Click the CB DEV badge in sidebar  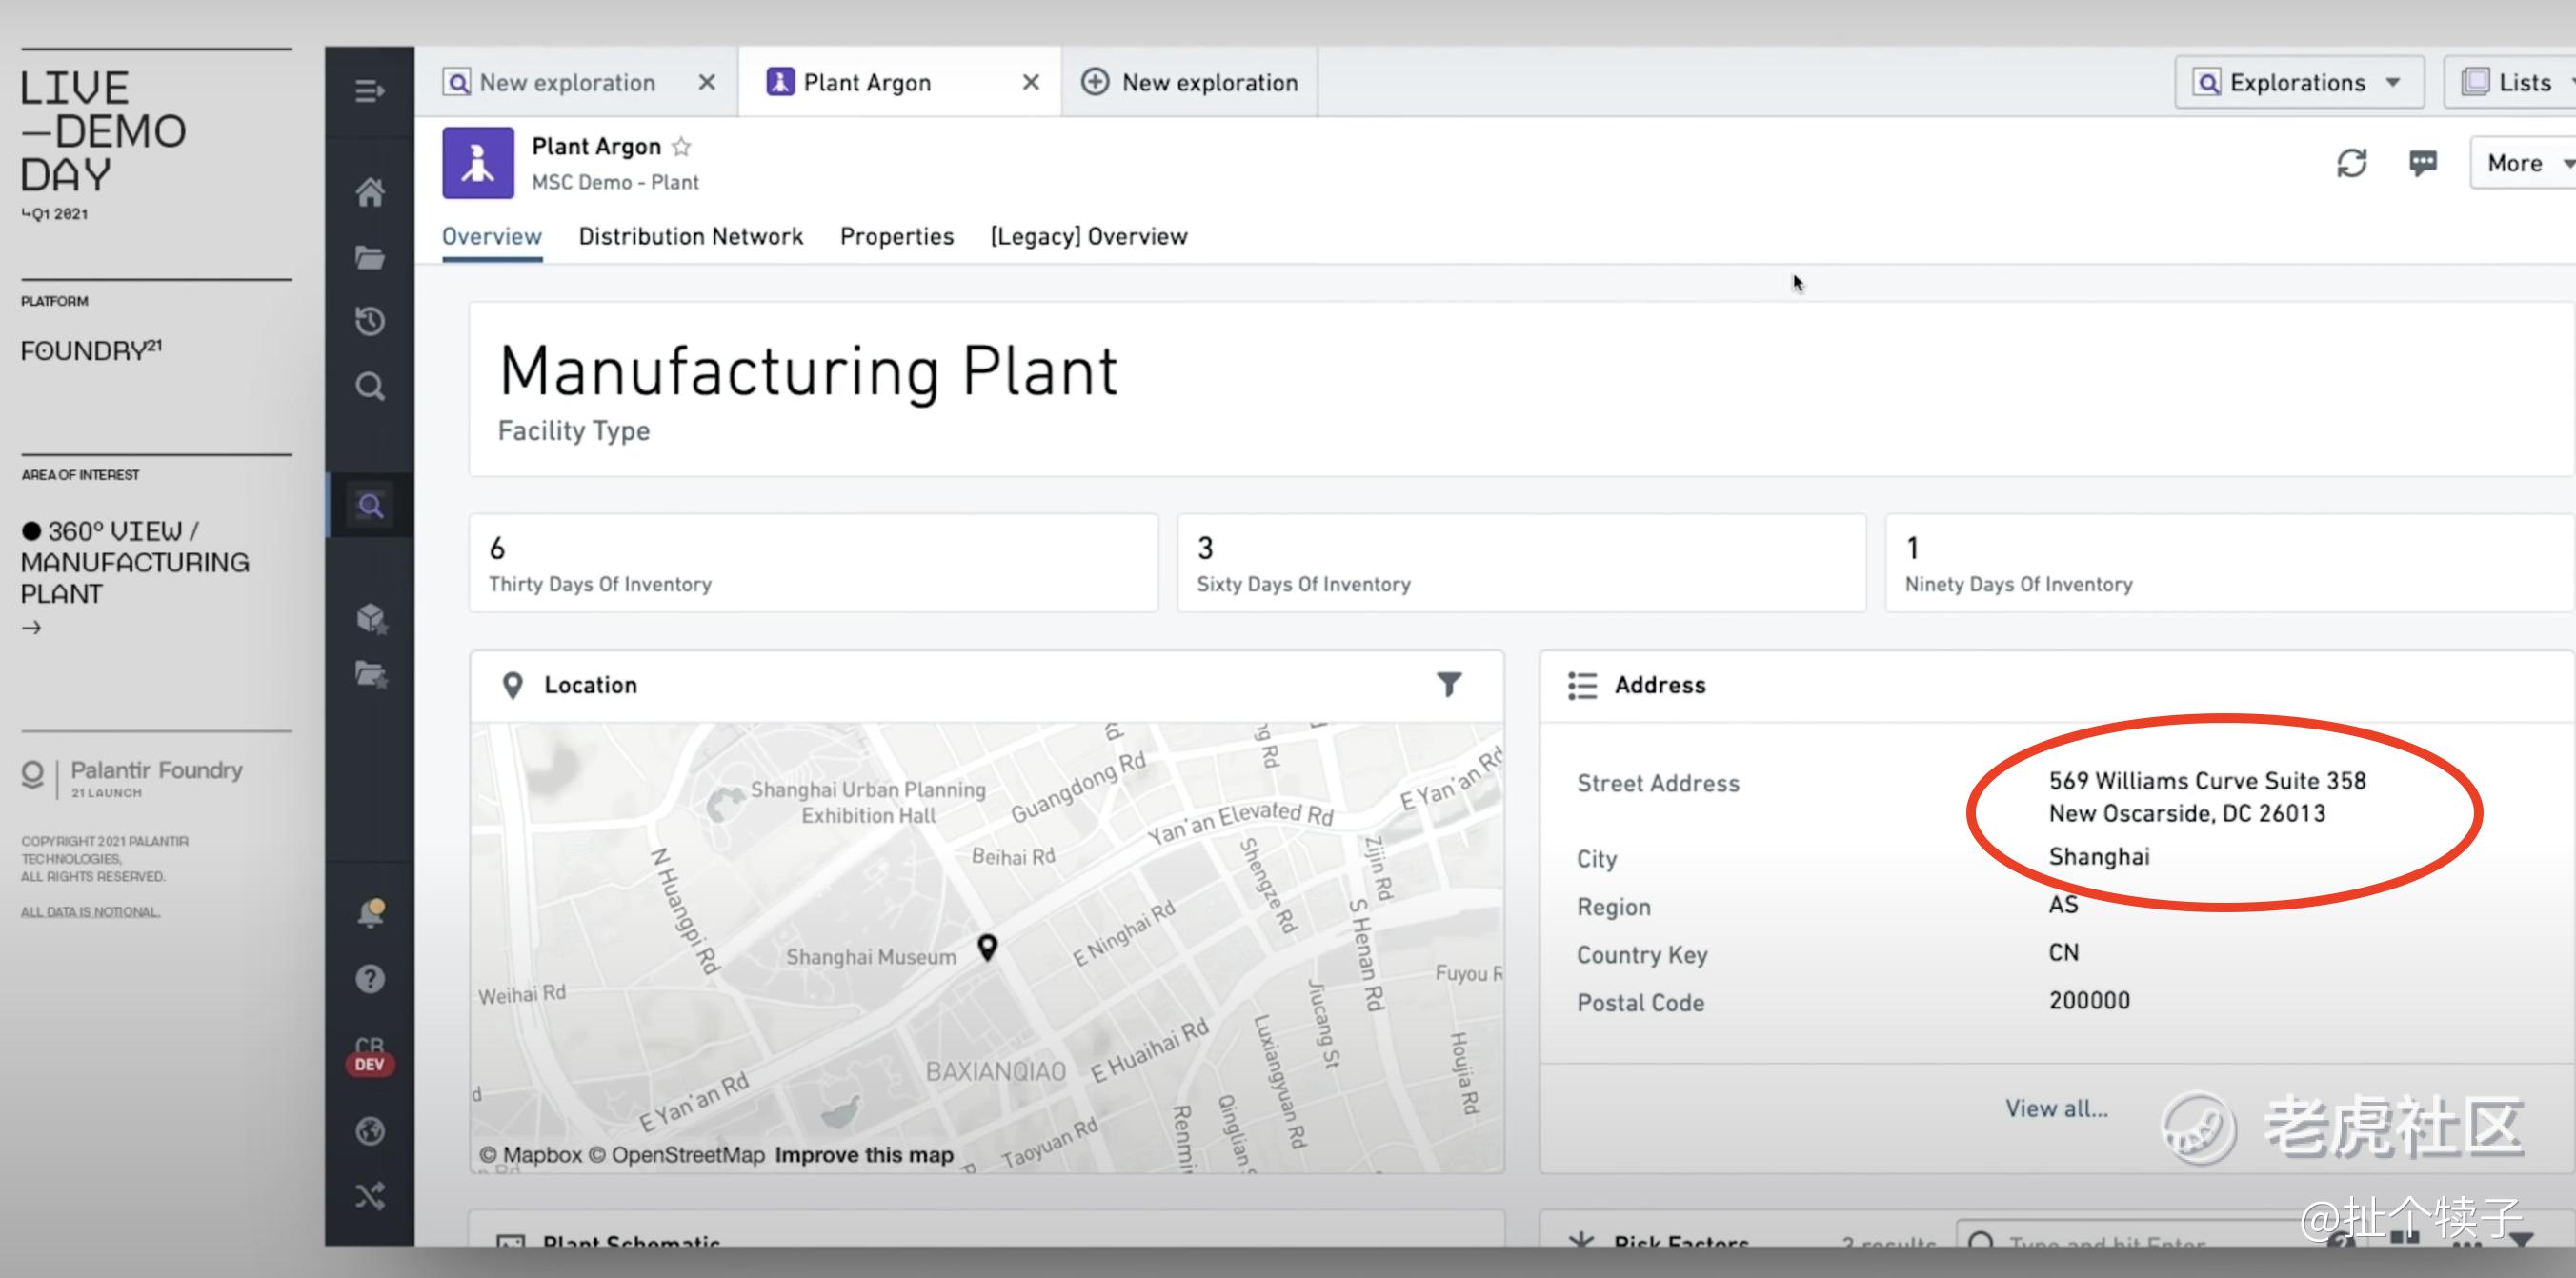coord(369,1056)
